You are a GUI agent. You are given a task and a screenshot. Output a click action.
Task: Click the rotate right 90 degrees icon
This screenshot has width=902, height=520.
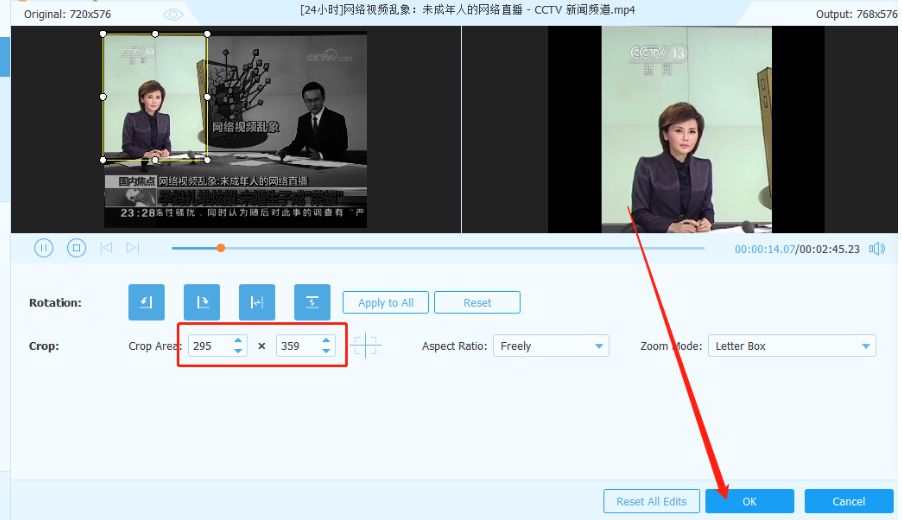(x=201, y=302)
